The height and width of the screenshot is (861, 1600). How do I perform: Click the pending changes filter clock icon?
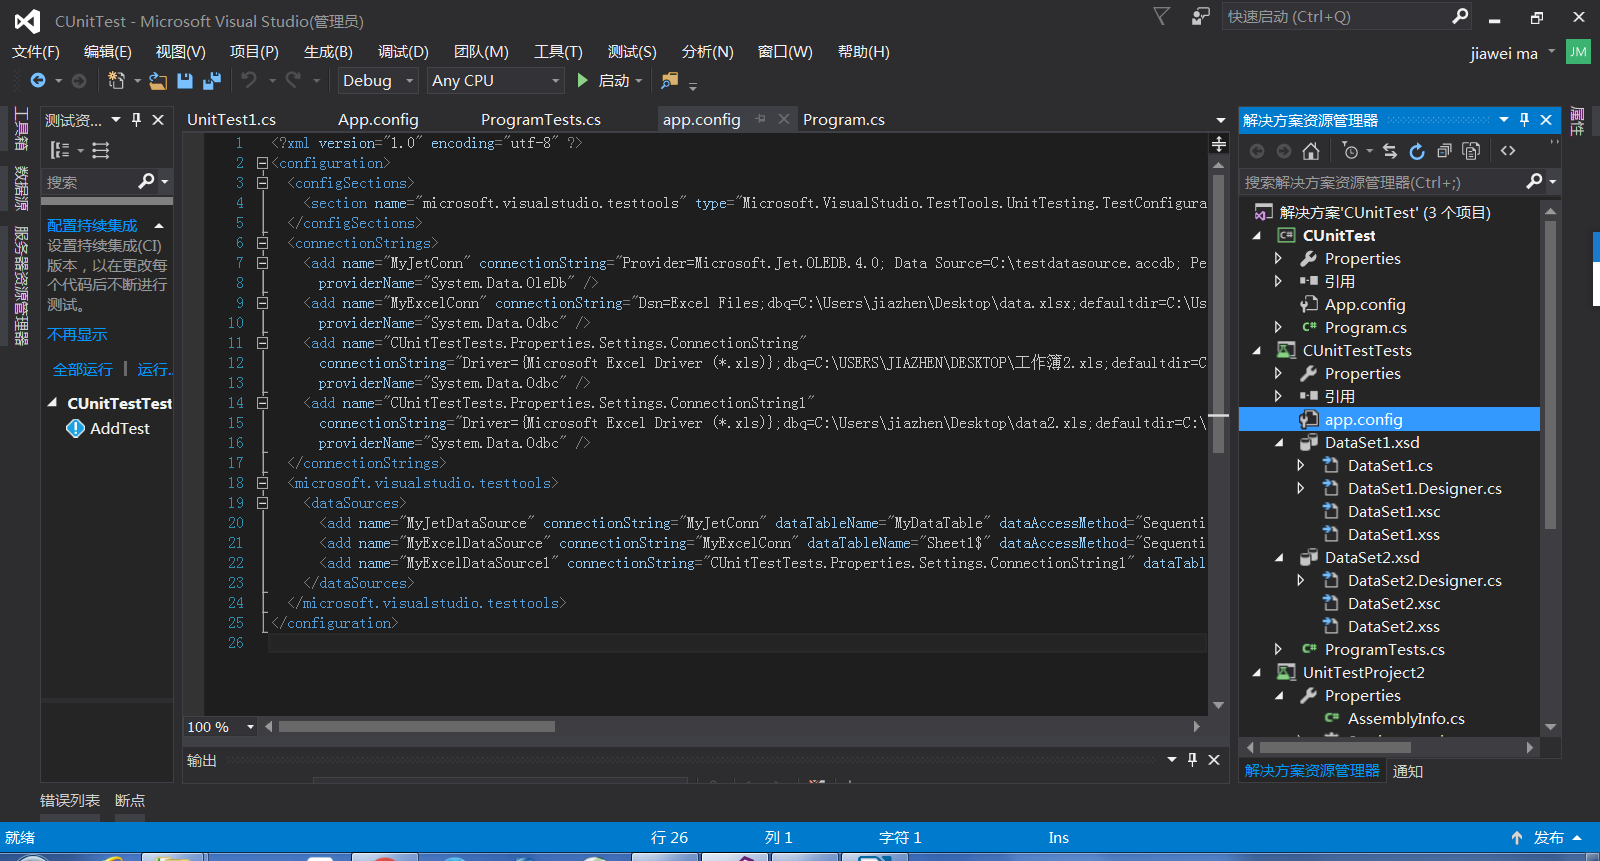[1350, 151]
